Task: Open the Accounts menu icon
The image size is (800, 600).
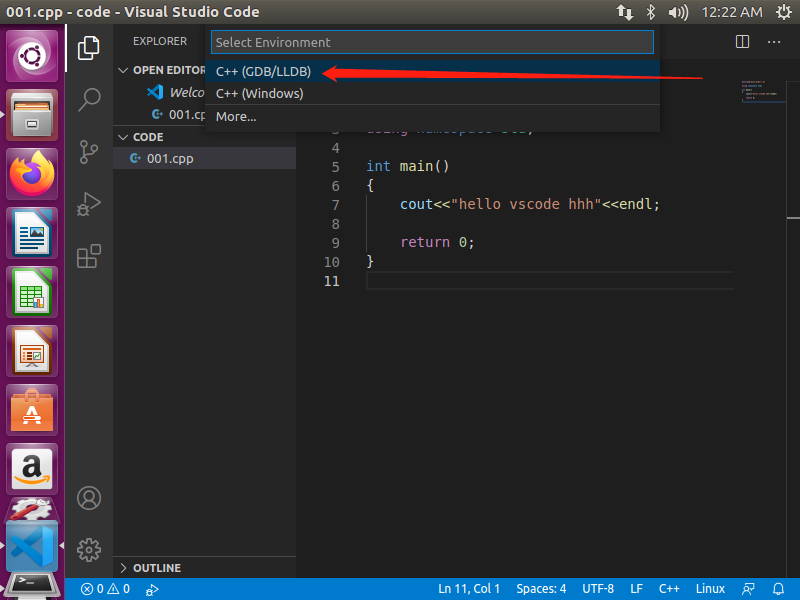Action: 89,498
